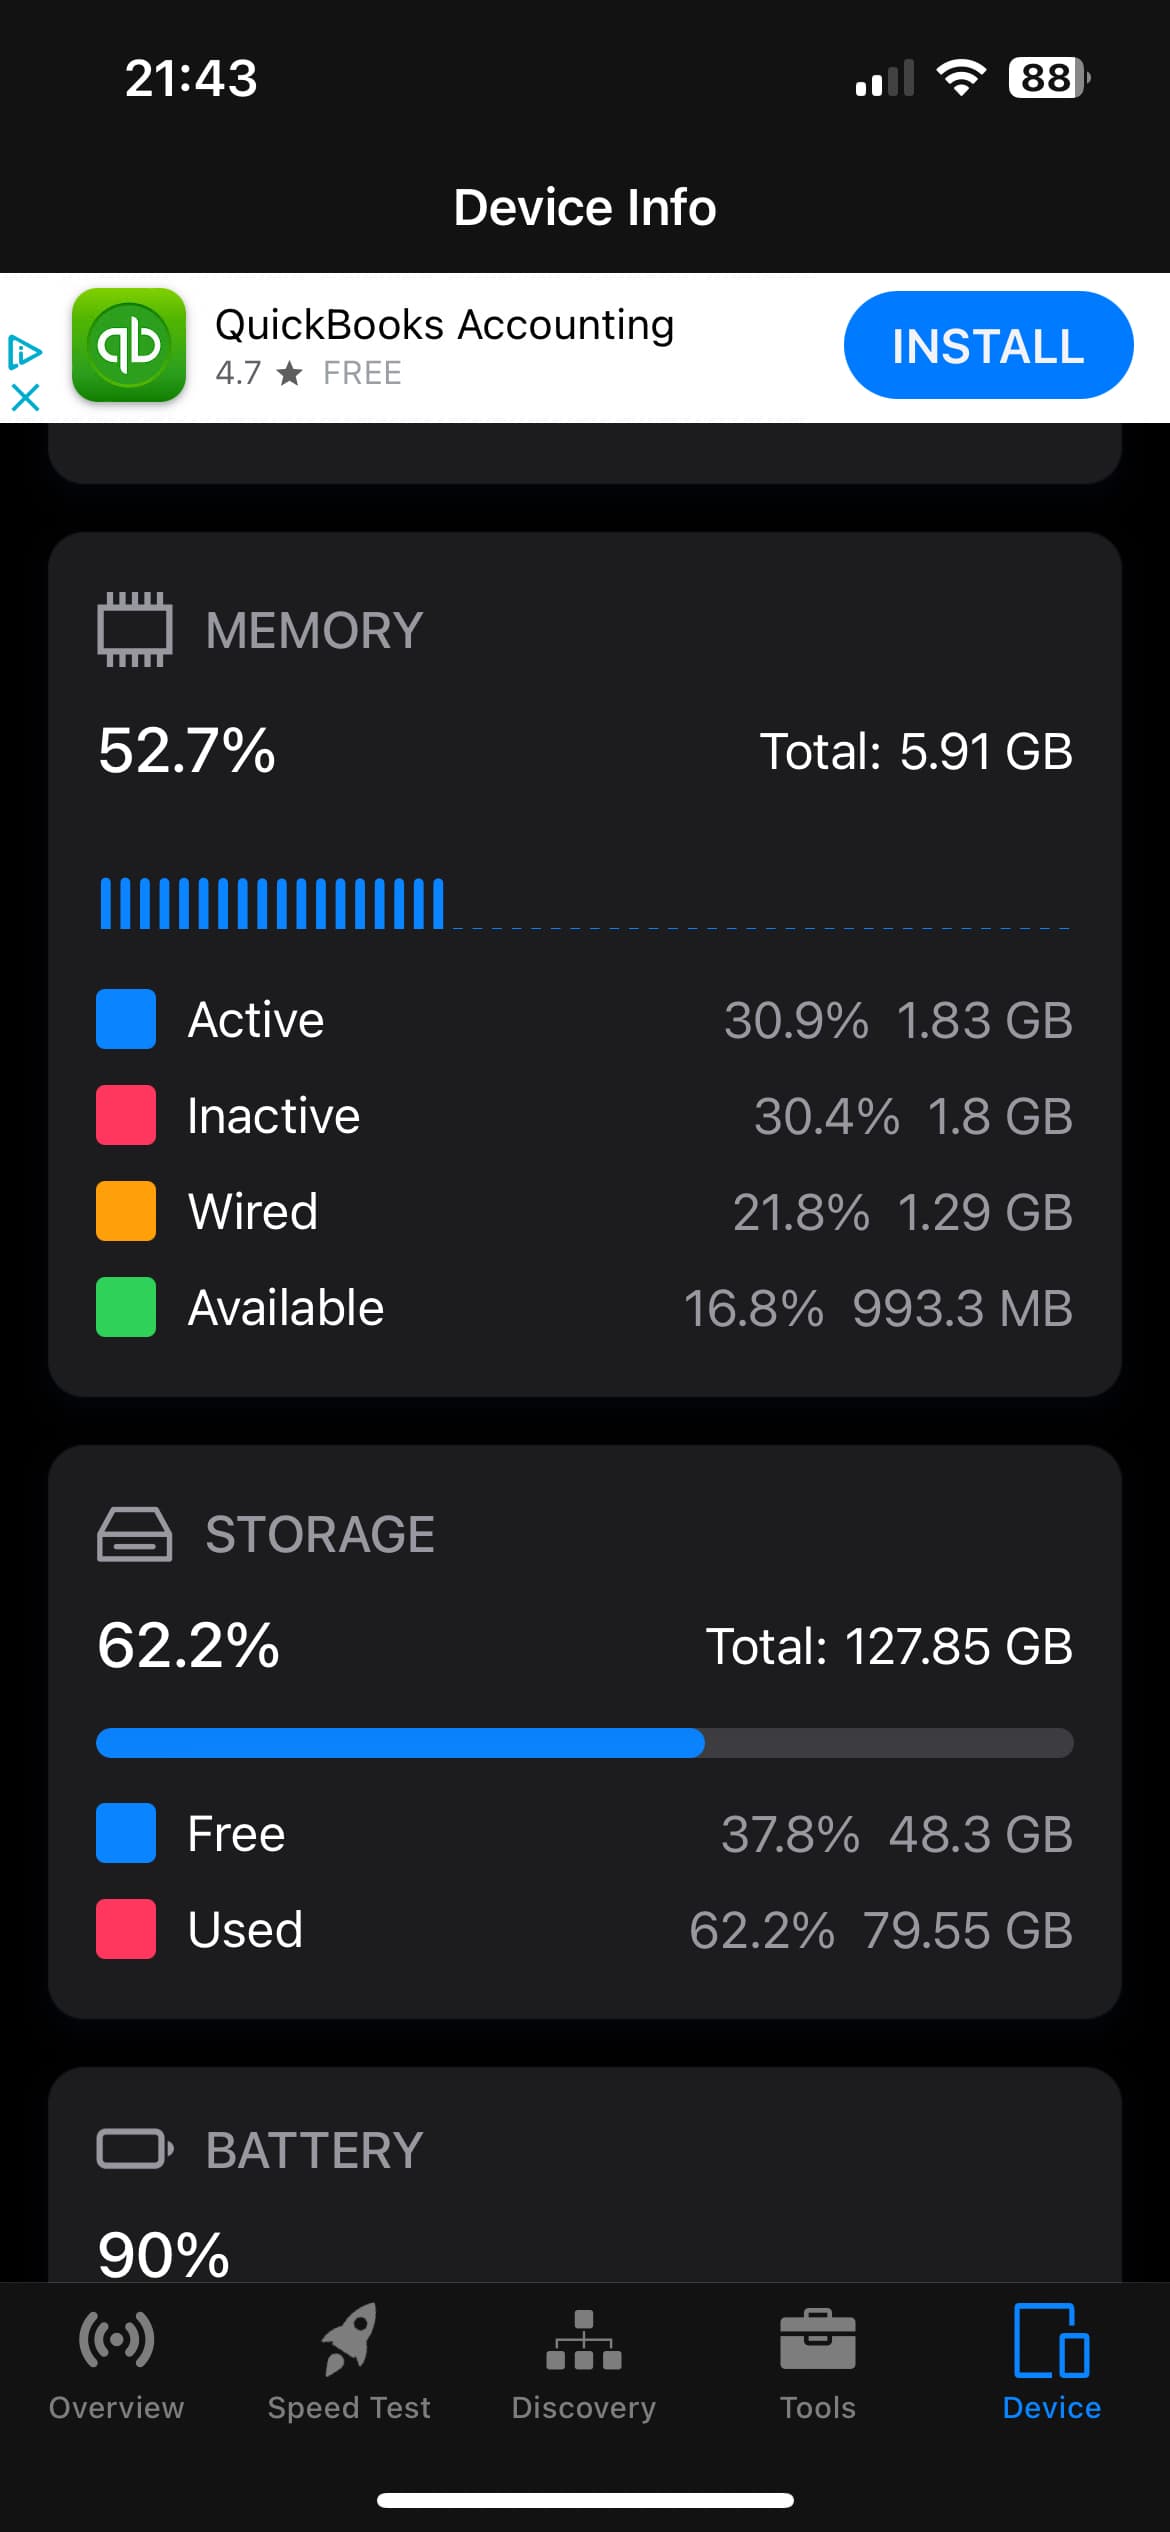Tap the ad choices triangle icon

(25, 351)
